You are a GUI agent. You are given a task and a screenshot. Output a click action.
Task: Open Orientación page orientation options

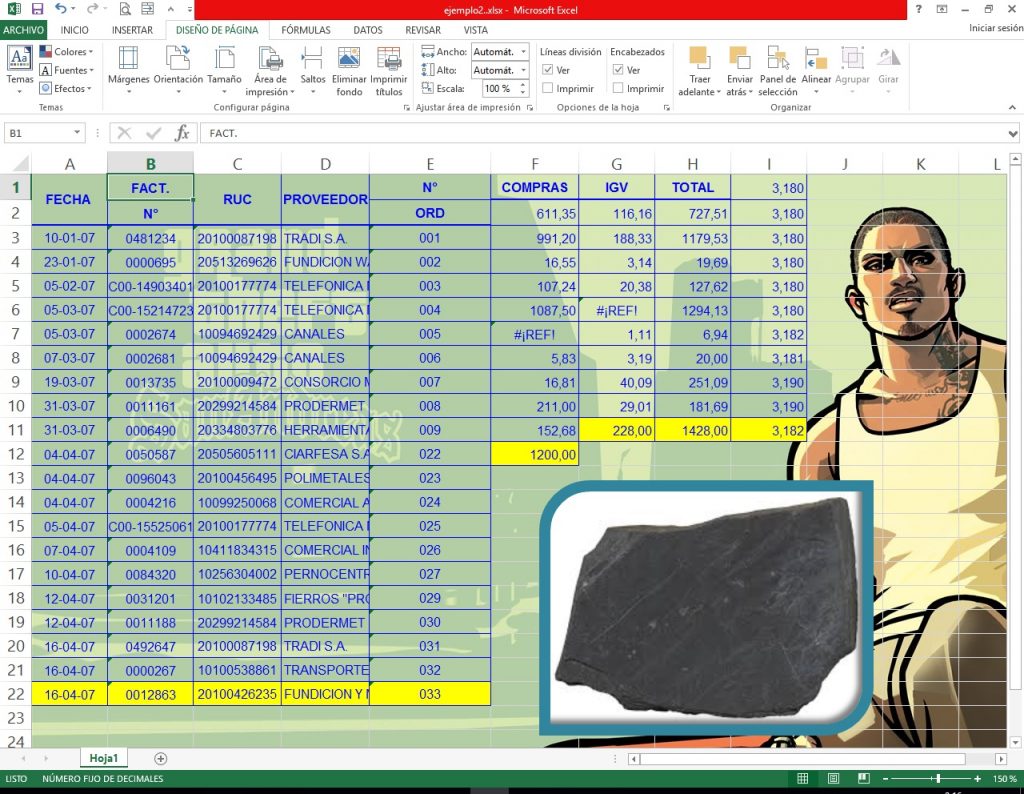(178, 71)
